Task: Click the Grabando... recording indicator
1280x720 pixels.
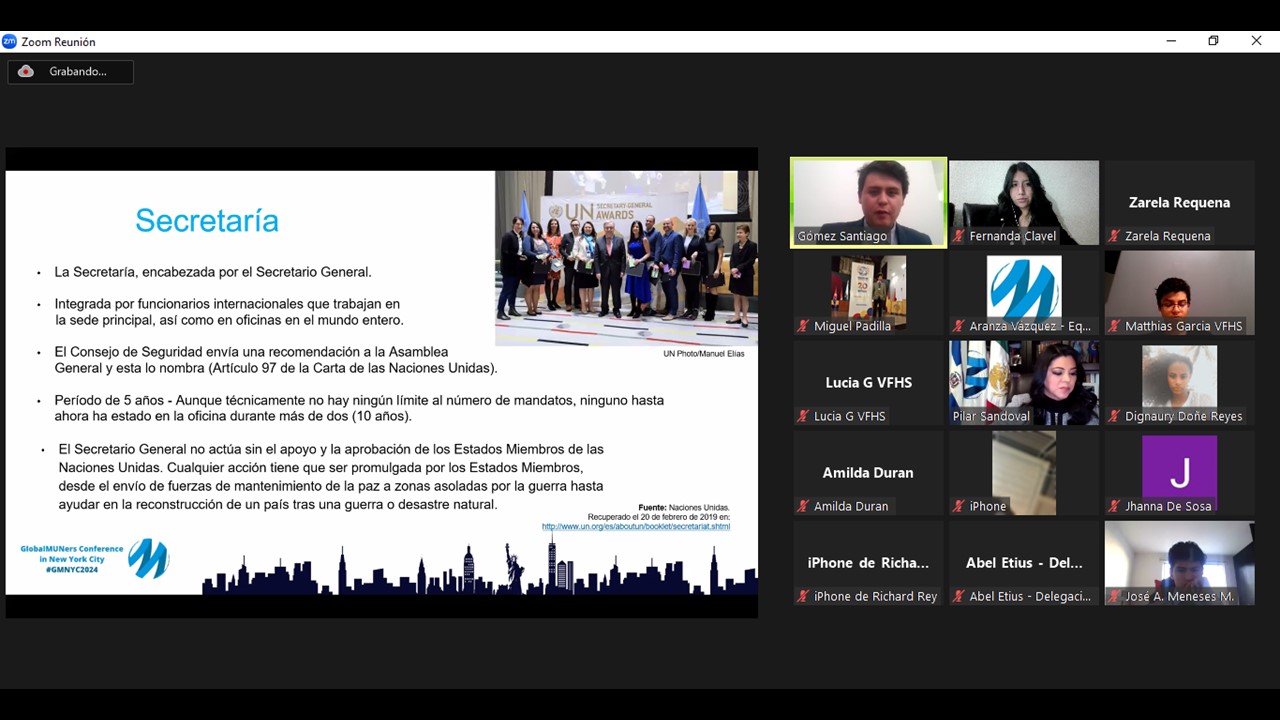Action: [70, 71]
